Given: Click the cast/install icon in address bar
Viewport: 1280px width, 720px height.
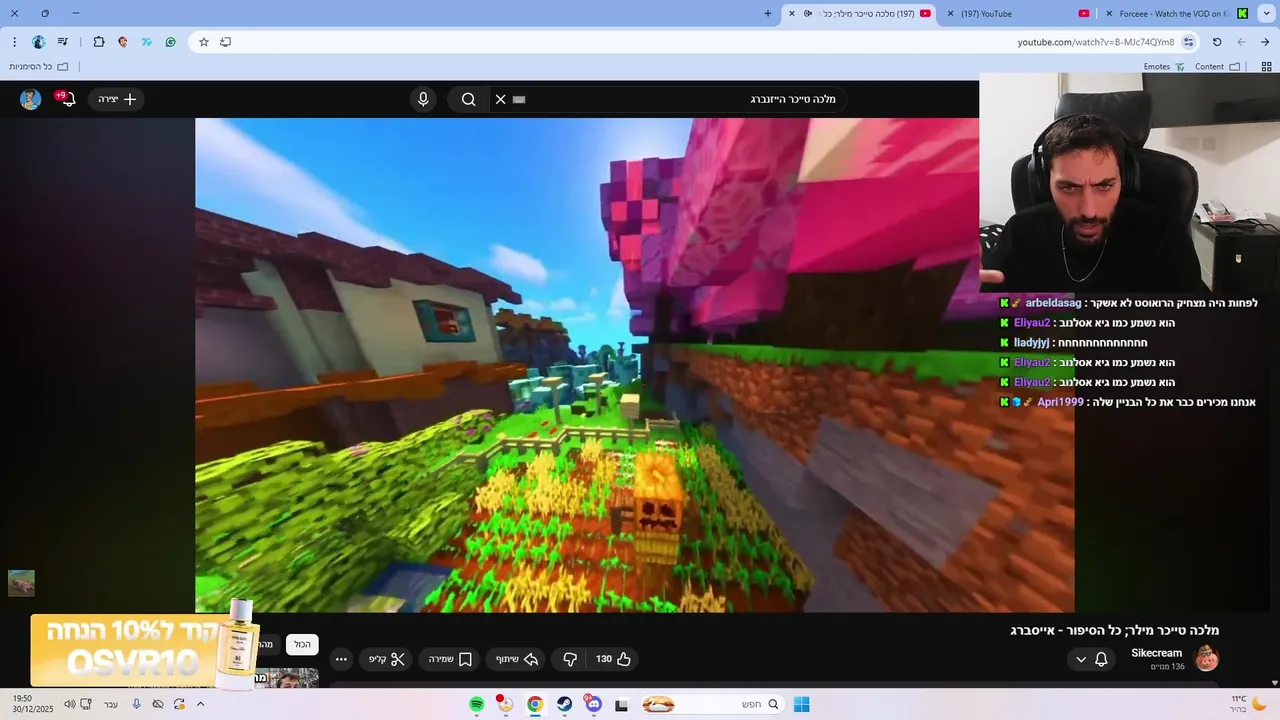Looking at the screenshot, I should [226, 42].
